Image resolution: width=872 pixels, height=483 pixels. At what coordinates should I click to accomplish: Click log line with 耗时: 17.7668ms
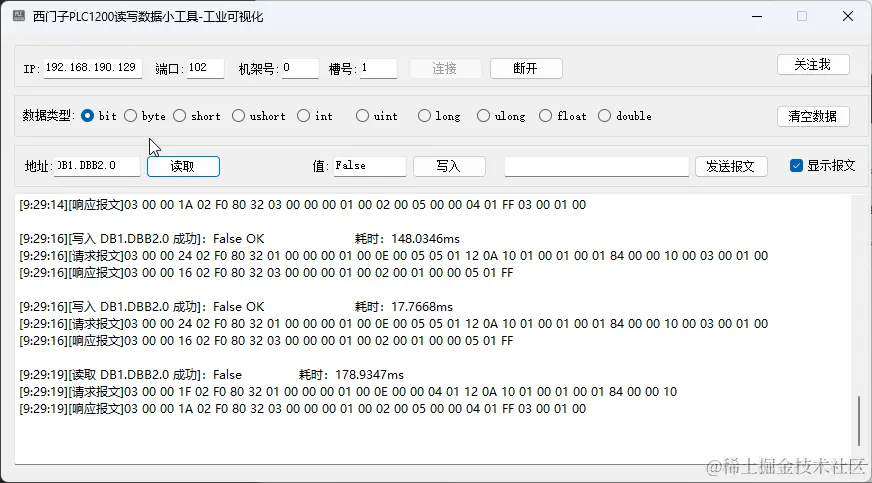click(x=236, y=307)
